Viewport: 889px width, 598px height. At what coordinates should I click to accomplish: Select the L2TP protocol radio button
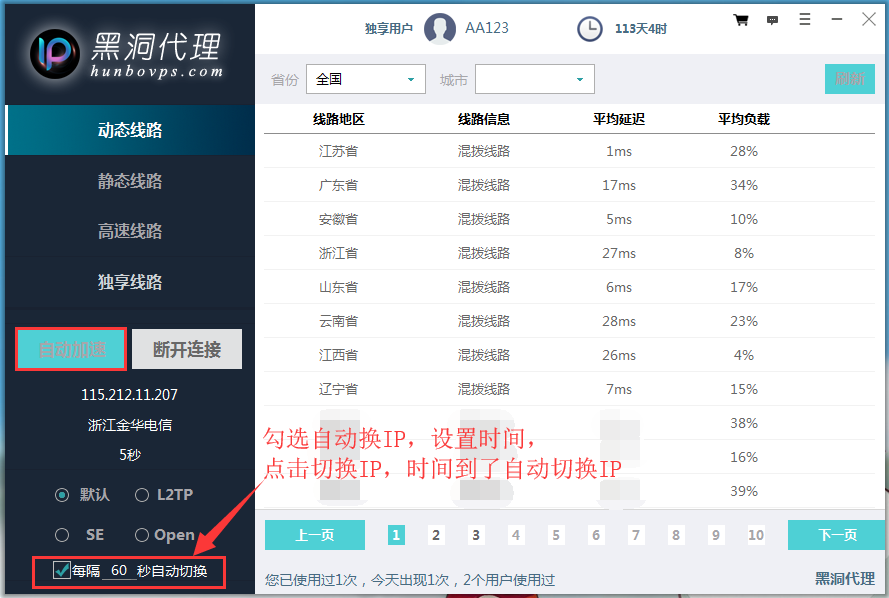point(142,494)
